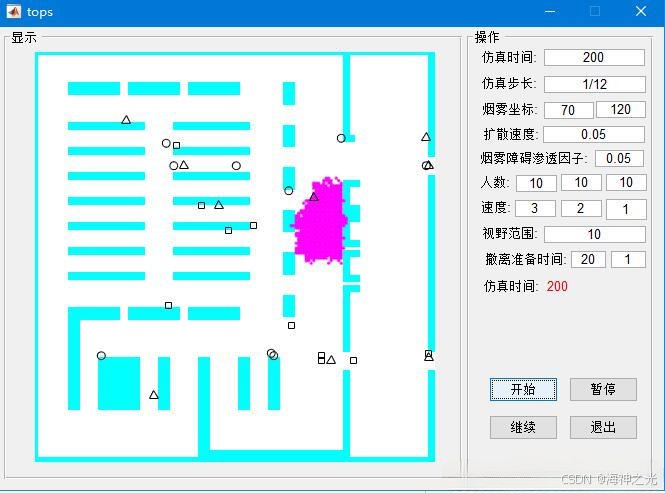
Task: Click the last 人数 field
Action: [626, 182]
